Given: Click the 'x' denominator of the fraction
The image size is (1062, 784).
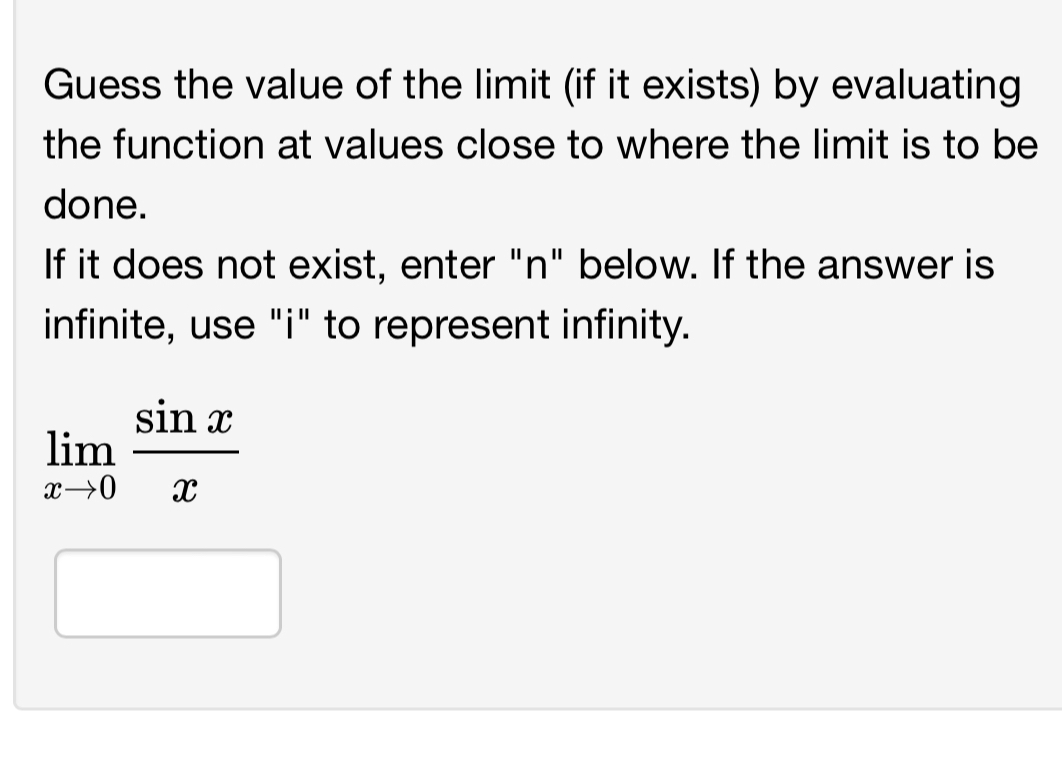Looking at the screenshot, I should coord(186,487).
